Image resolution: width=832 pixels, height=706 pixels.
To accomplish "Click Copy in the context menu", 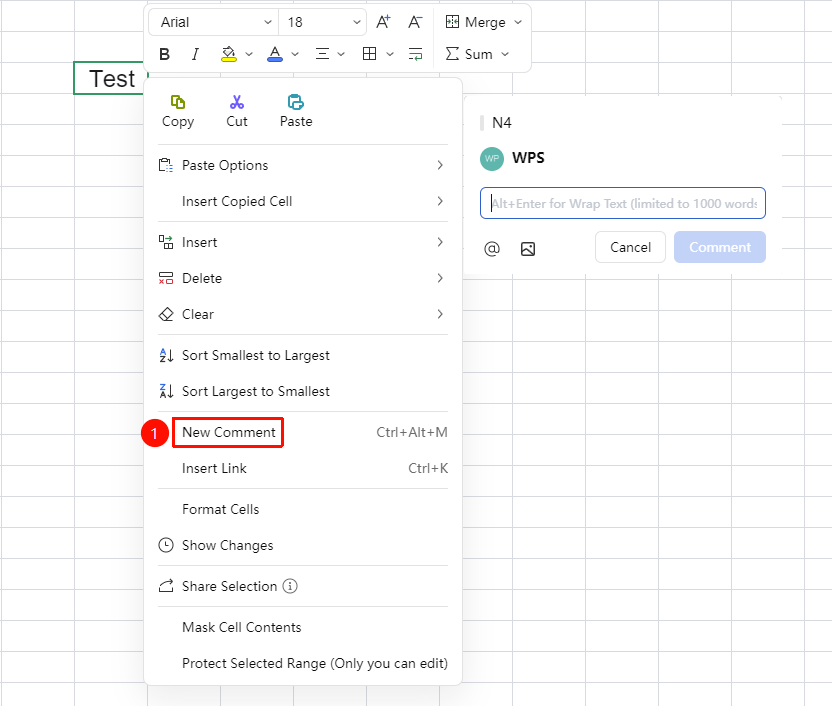I will click(x=178, y=111).
